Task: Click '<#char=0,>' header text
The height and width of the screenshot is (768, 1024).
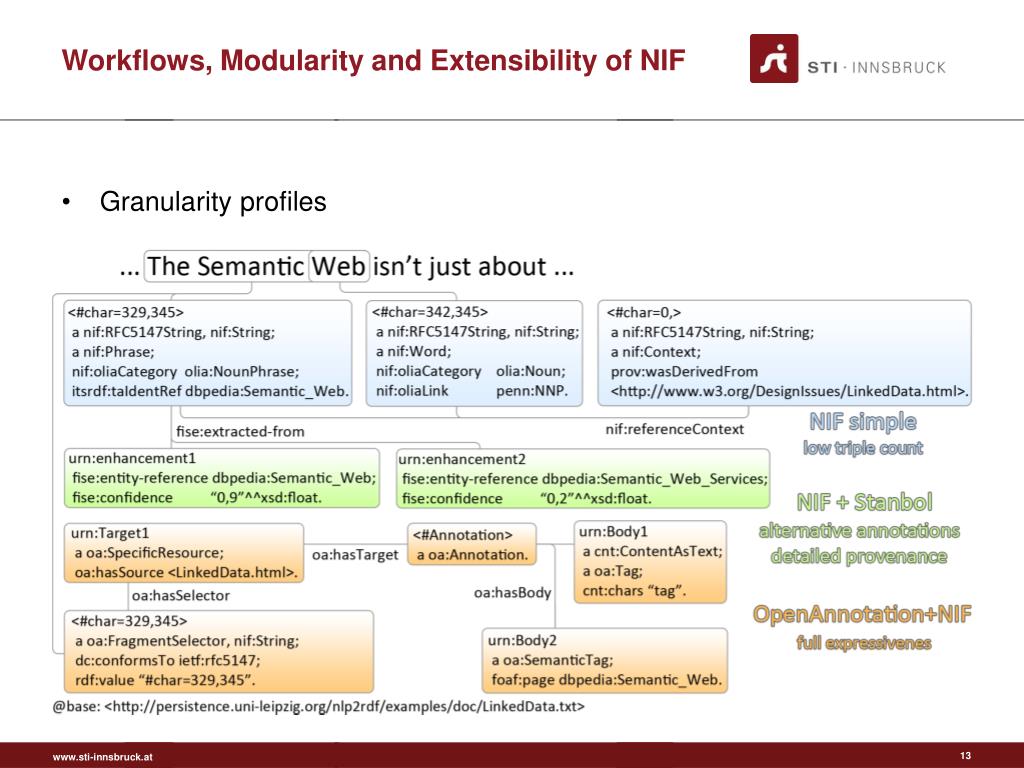Action: (x=644, y=312)
